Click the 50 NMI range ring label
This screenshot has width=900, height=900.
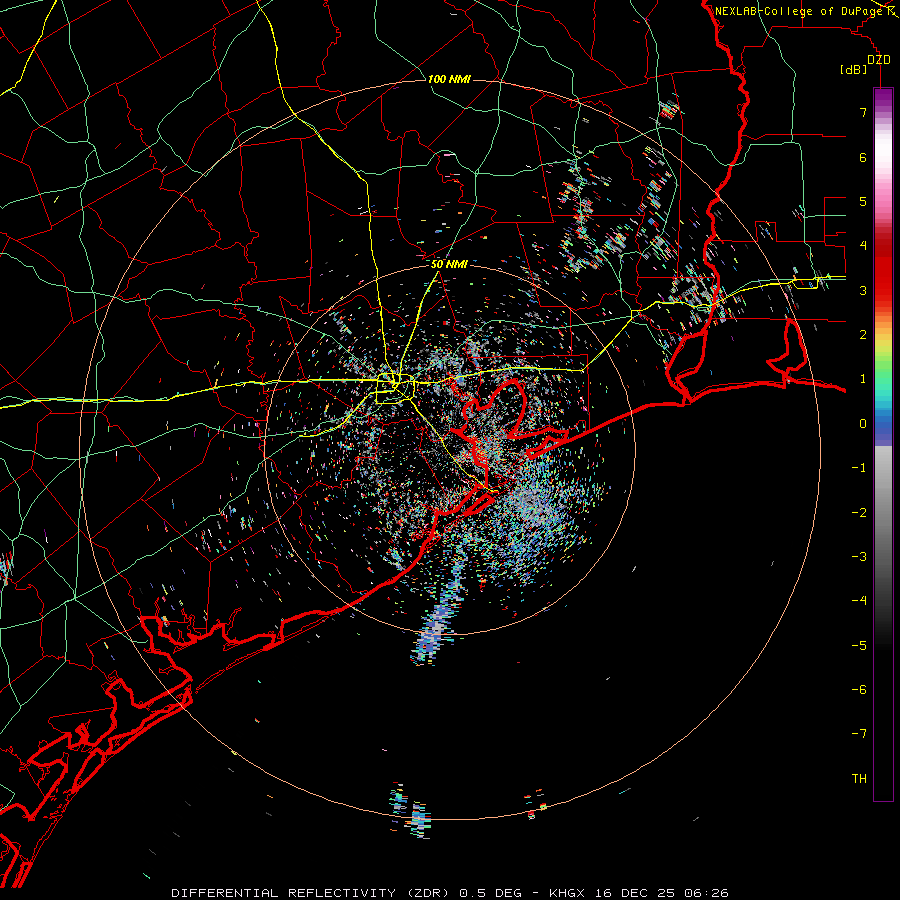449,264
